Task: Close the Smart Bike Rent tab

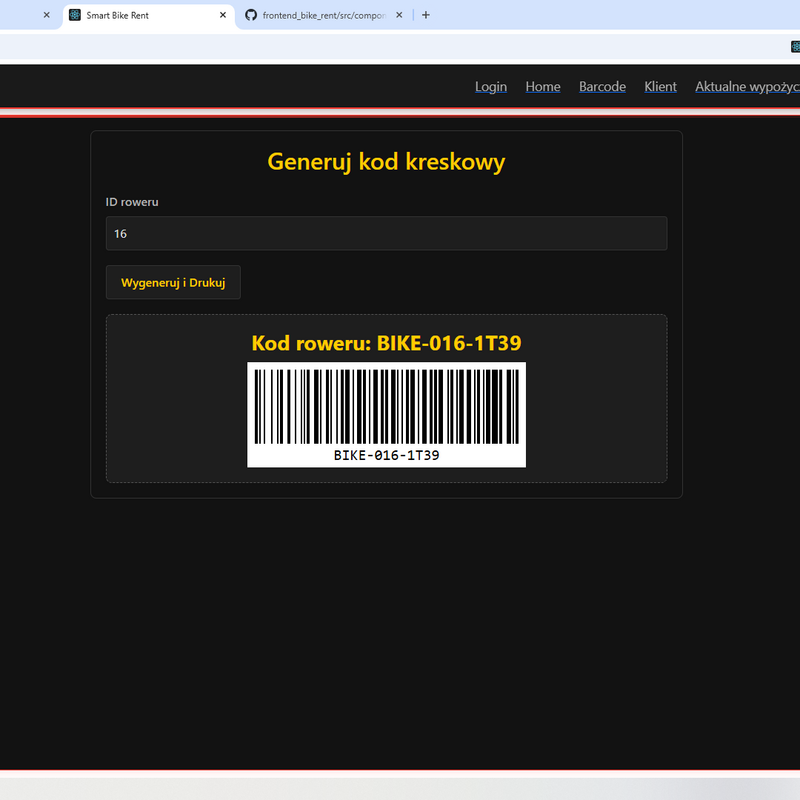Action: pos(223,15)
